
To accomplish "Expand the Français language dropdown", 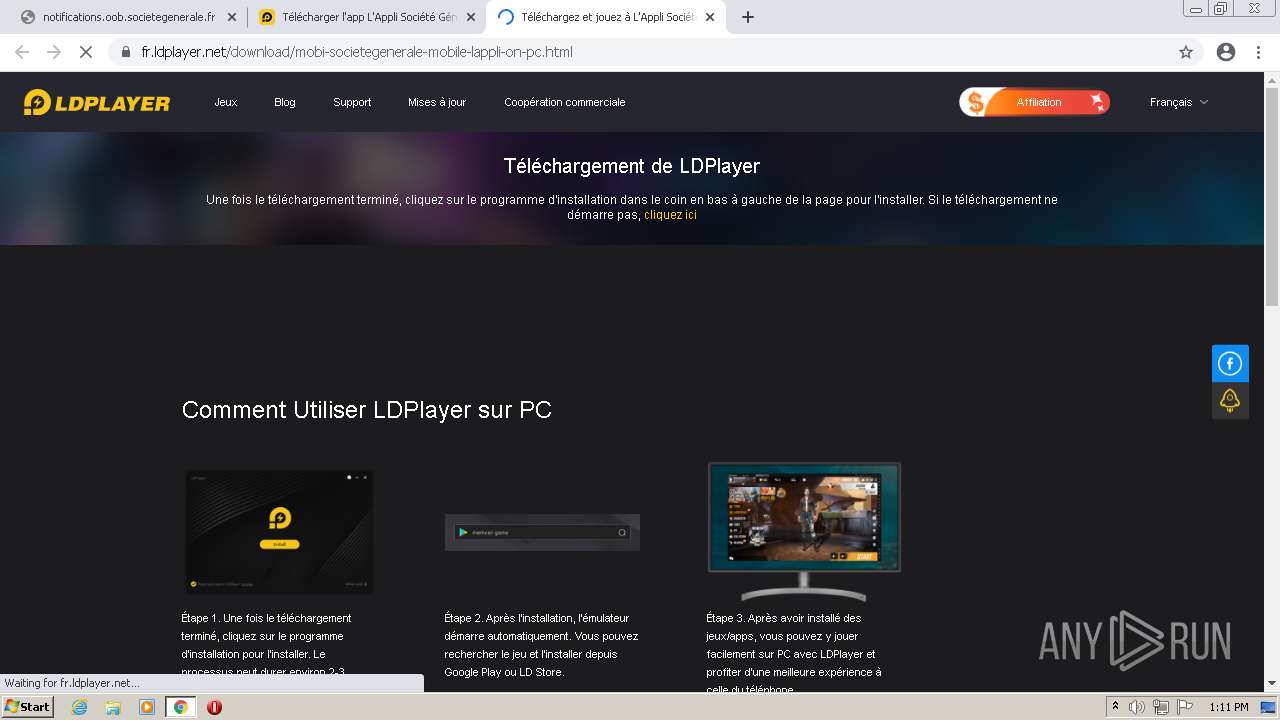I will click(1179, 102).
